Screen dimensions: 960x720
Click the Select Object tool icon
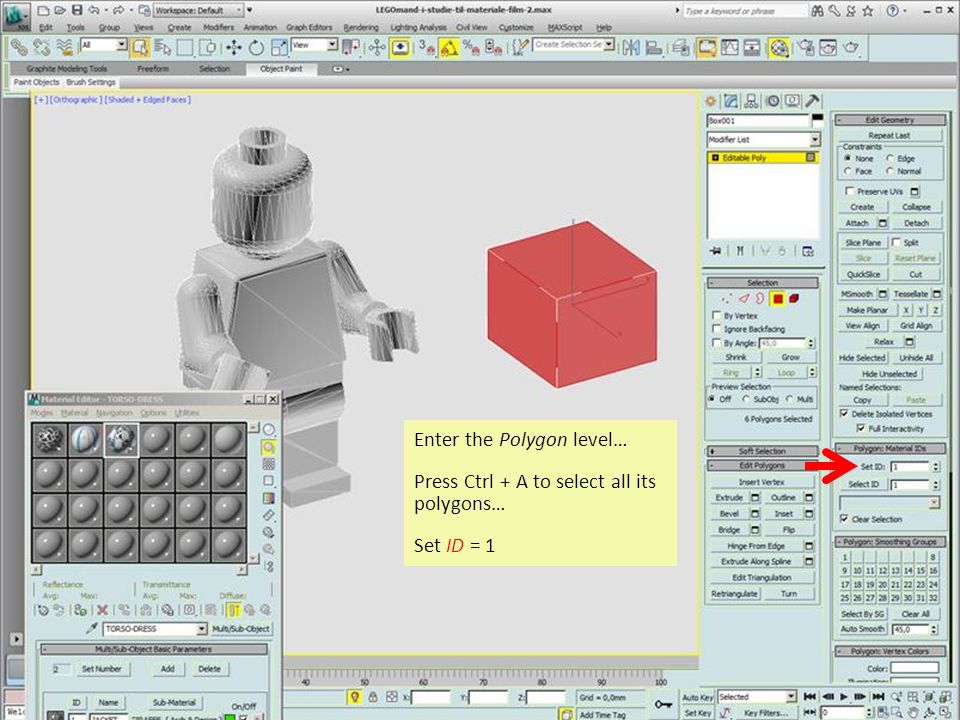tap(140, 47)
